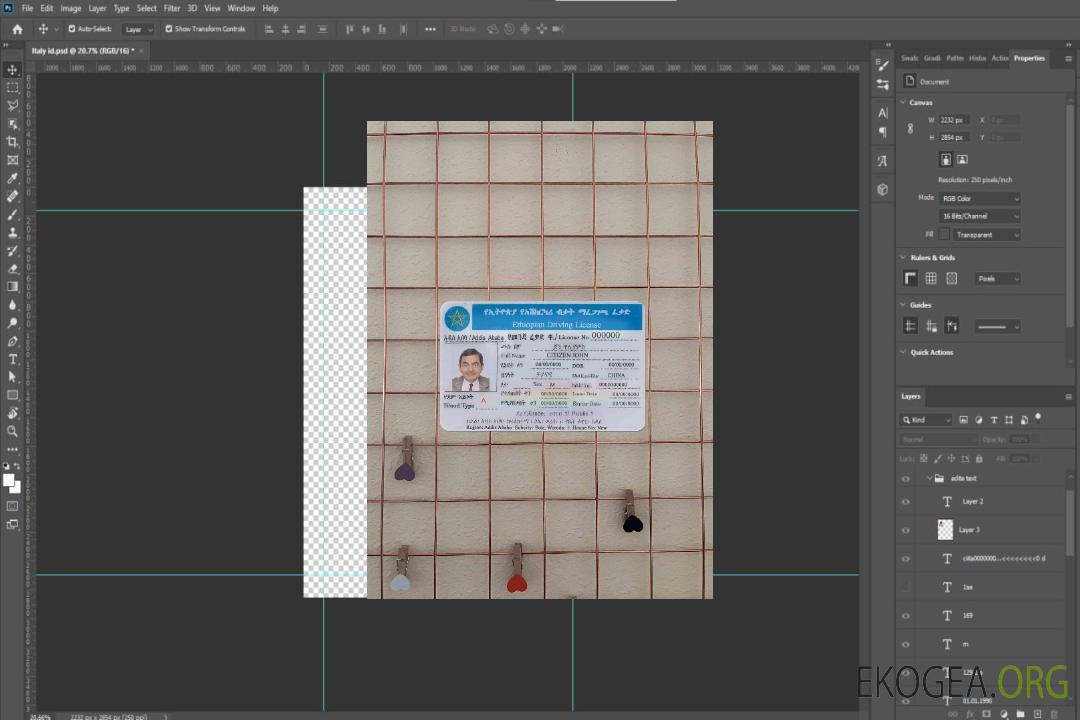The height and width of the screenshot is (720, 1080).
Task: Collapse the Canvas section in Properties
Action: coord(904,102)
